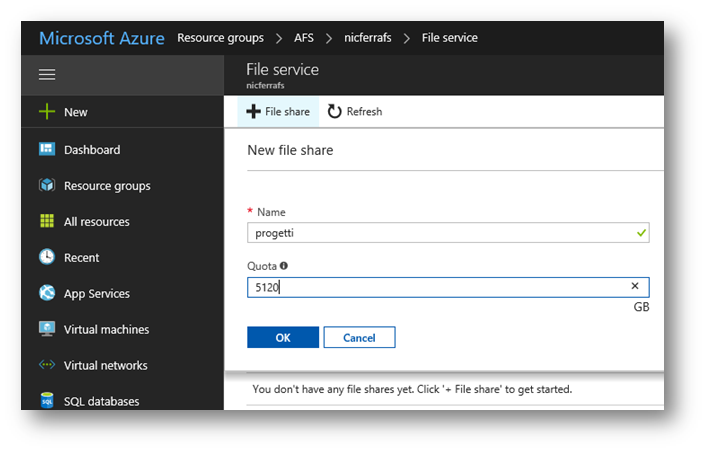Open the hamburger menu icon
Screen dimensions: 706x452
tap(47, 74)
